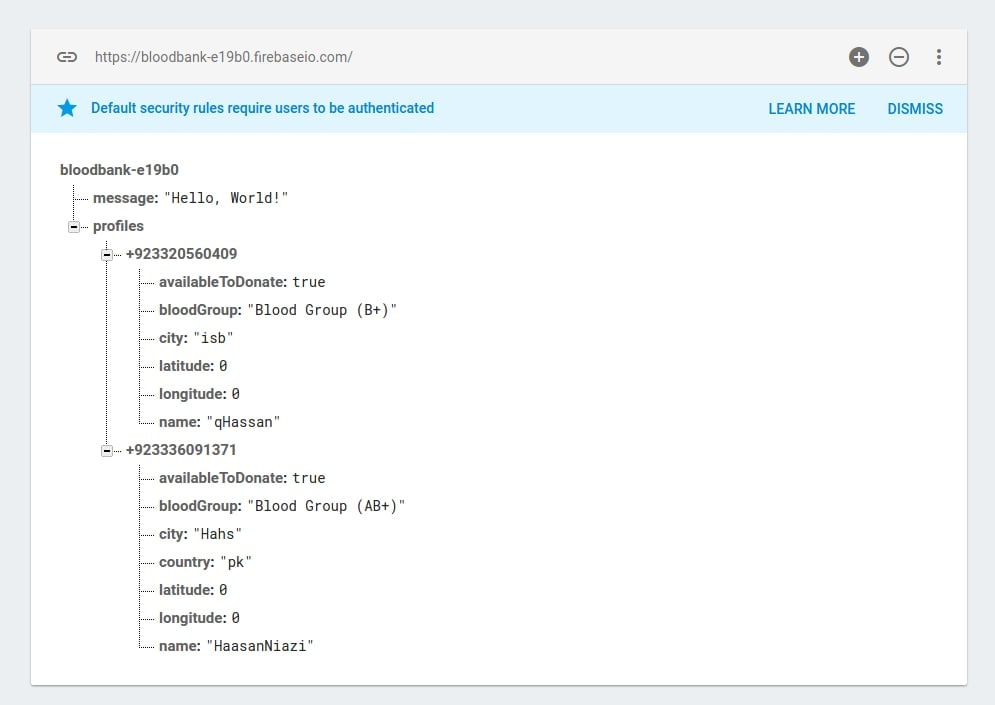995x705 pixels.
Task: Click the minus circle icon to collapse all
Action: [x=899, y=57]
